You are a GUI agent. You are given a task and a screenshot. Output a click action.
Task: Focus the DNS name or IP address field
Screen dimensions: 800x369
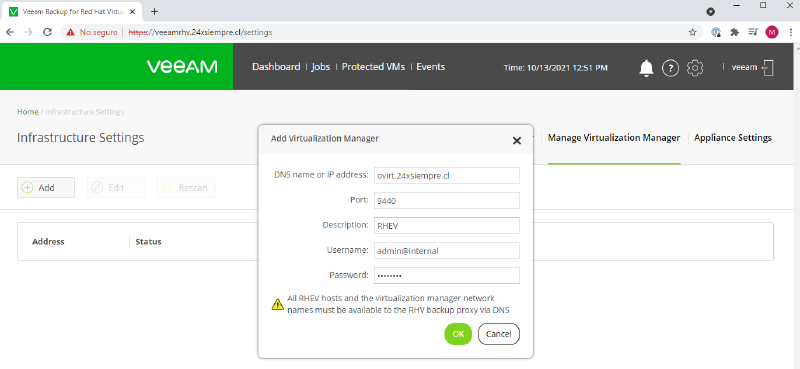(x=446, y=176)
